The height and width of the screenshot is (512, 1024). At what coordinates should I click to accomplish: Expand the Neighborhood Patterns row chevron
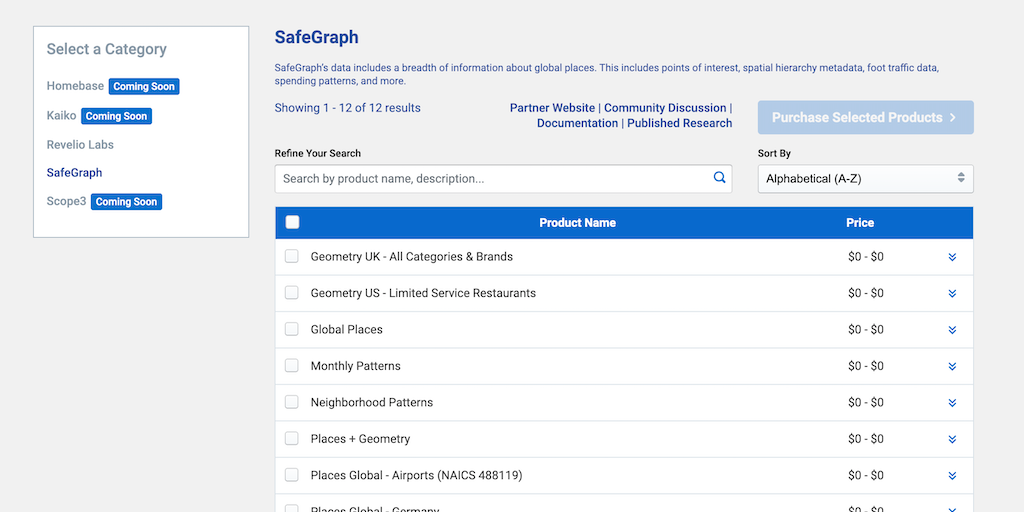click(952, 403)
